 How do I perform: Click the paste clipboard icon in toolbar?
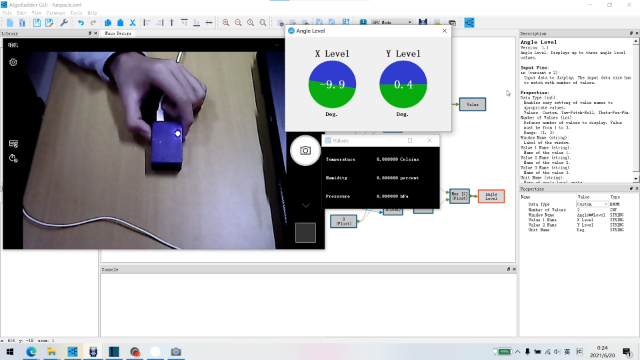point(120,23)
